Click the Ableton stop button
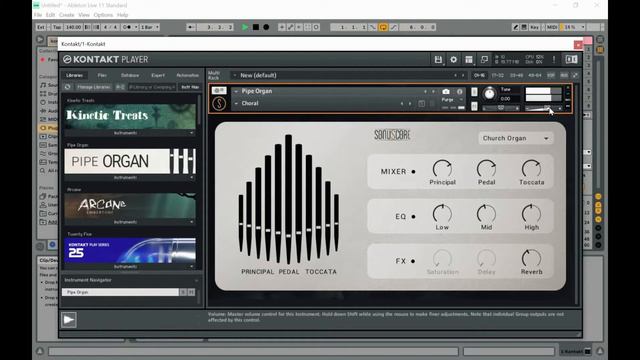640x360 pixels. pos(256,27)
